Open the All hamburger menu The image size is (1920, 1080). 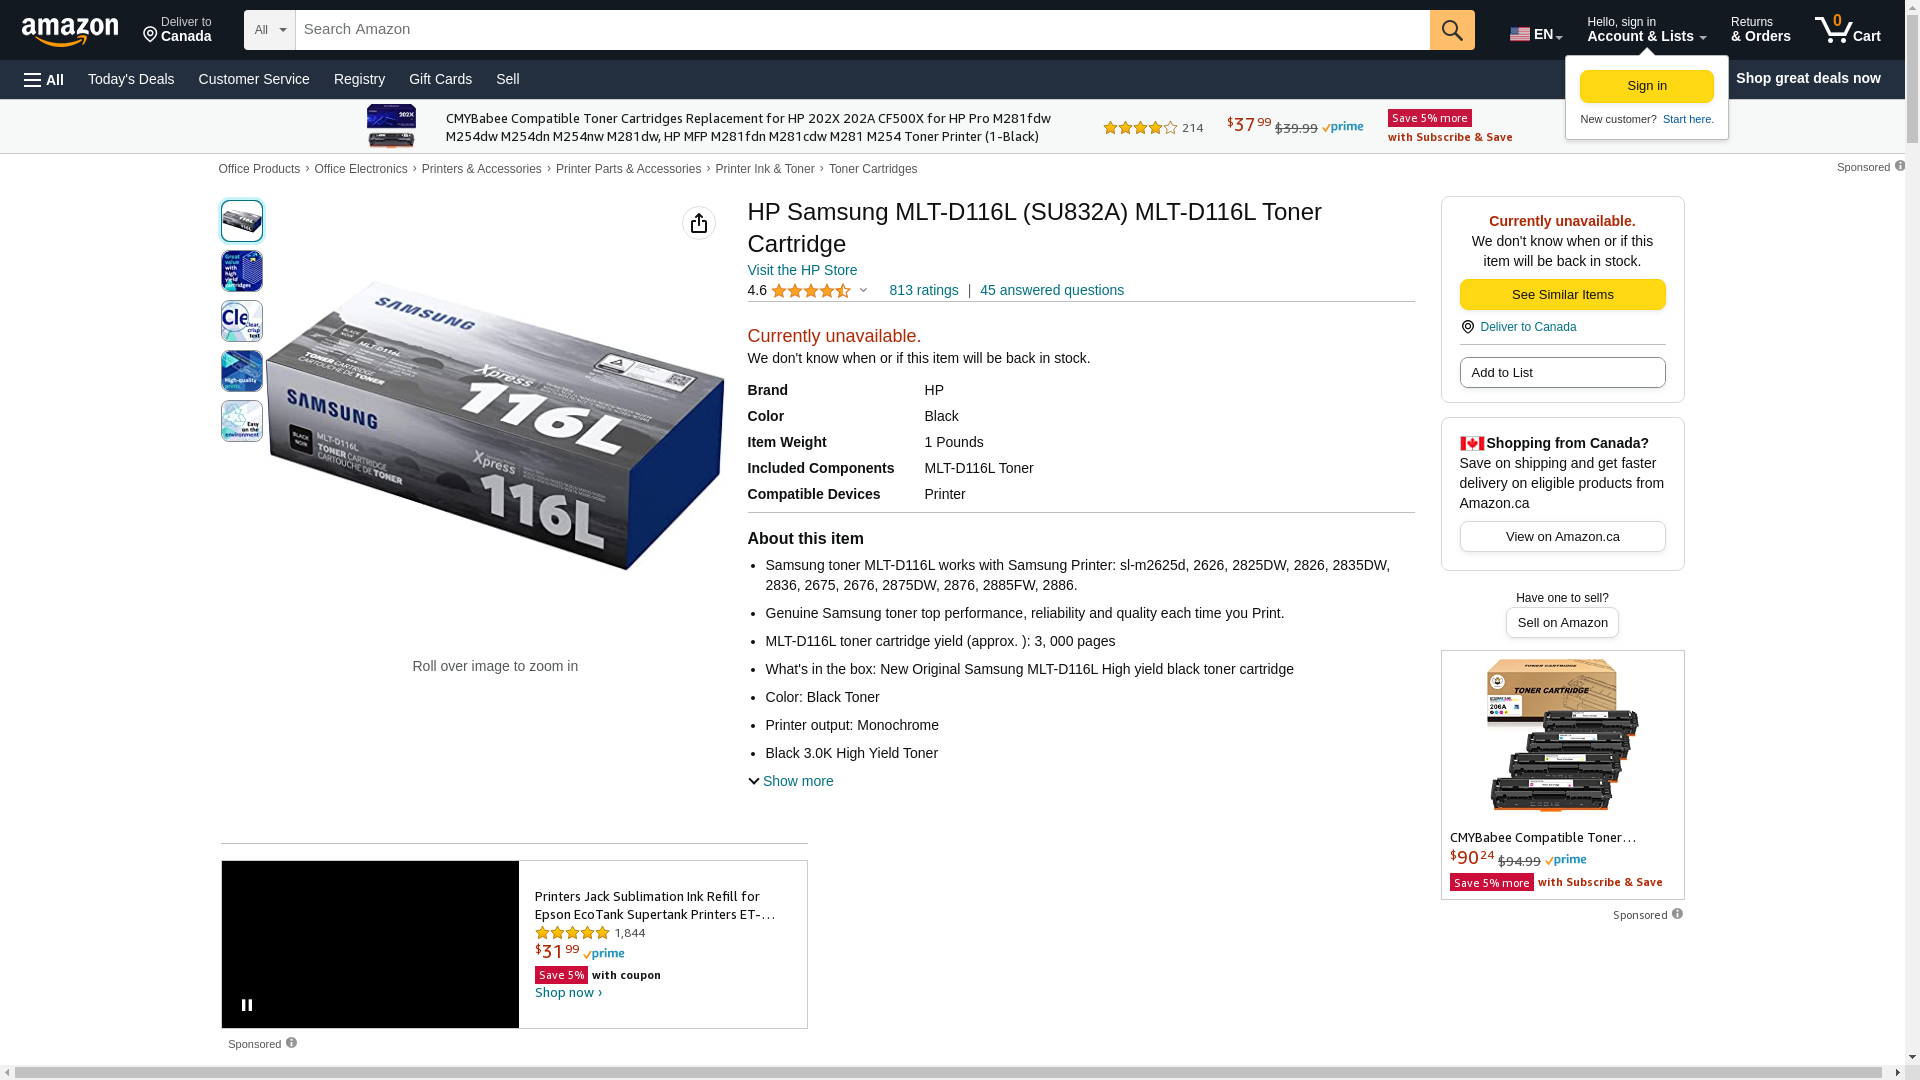click(44, 79)
